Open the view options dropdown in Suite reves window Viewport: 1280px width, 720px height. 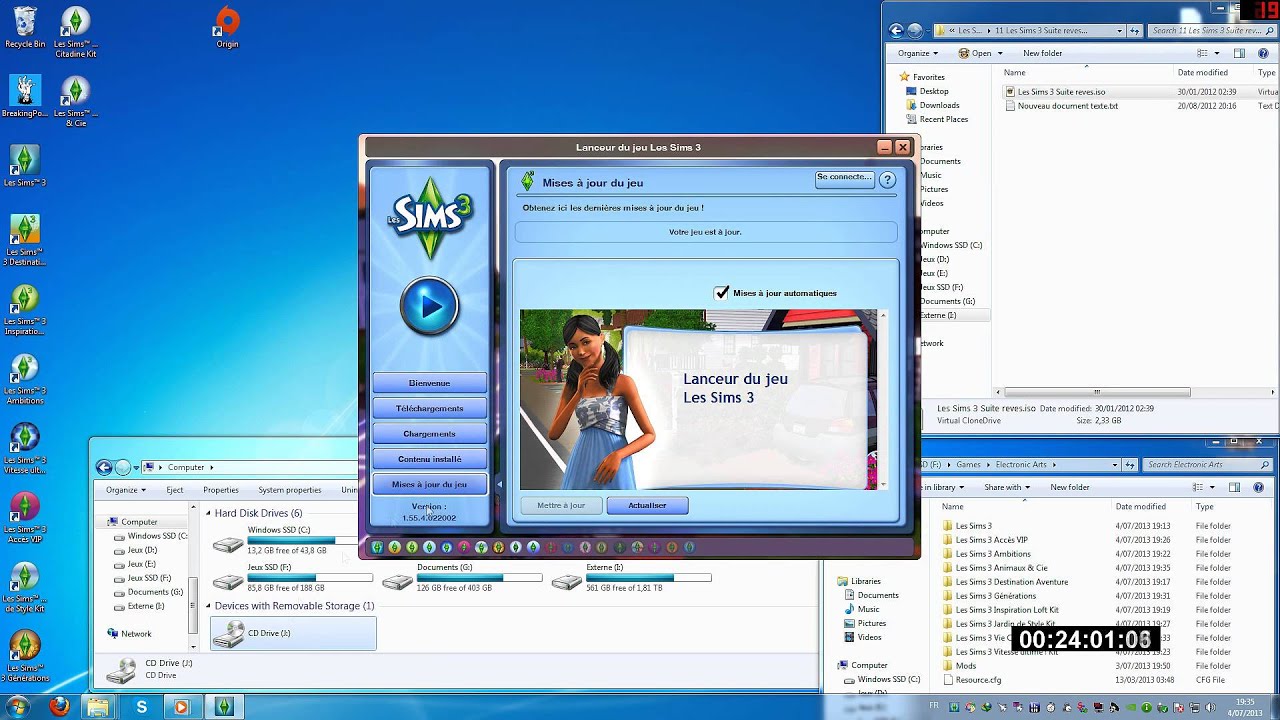click(x=1217, y=53)
